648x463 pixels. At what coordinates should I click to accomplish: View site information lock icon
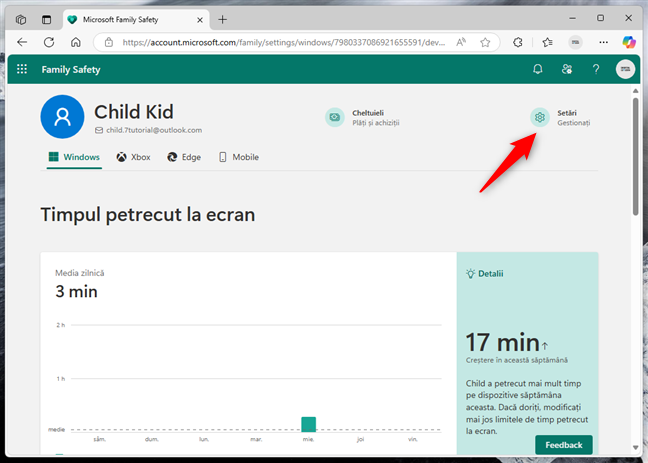click(x=109, y=42)
